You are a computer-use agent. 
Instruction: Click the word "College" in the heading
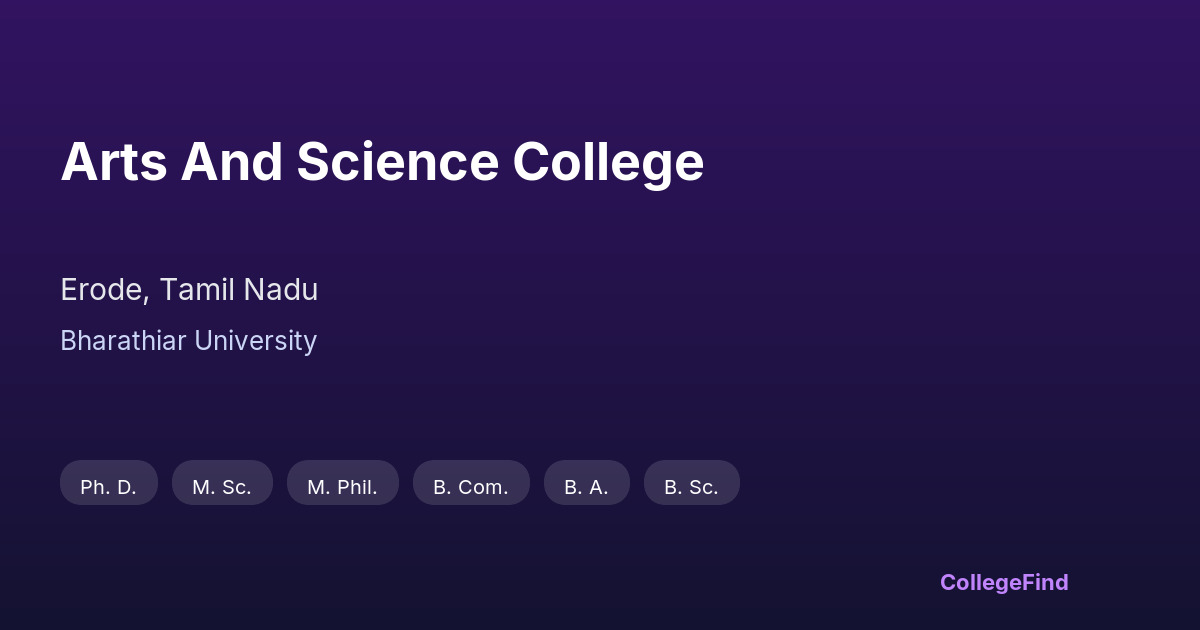point(608,162)
